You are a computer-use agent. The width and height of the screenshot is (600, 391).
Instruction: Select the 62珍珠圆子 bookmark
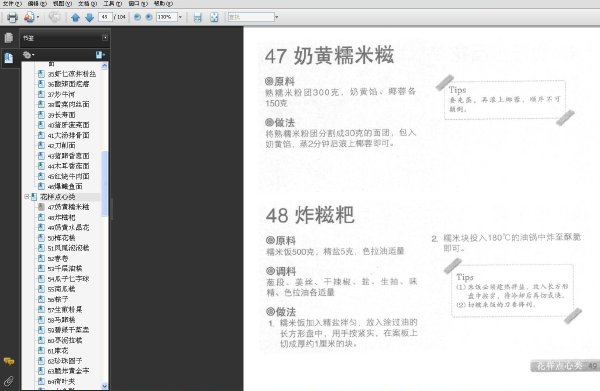click(x=65, y=361)
